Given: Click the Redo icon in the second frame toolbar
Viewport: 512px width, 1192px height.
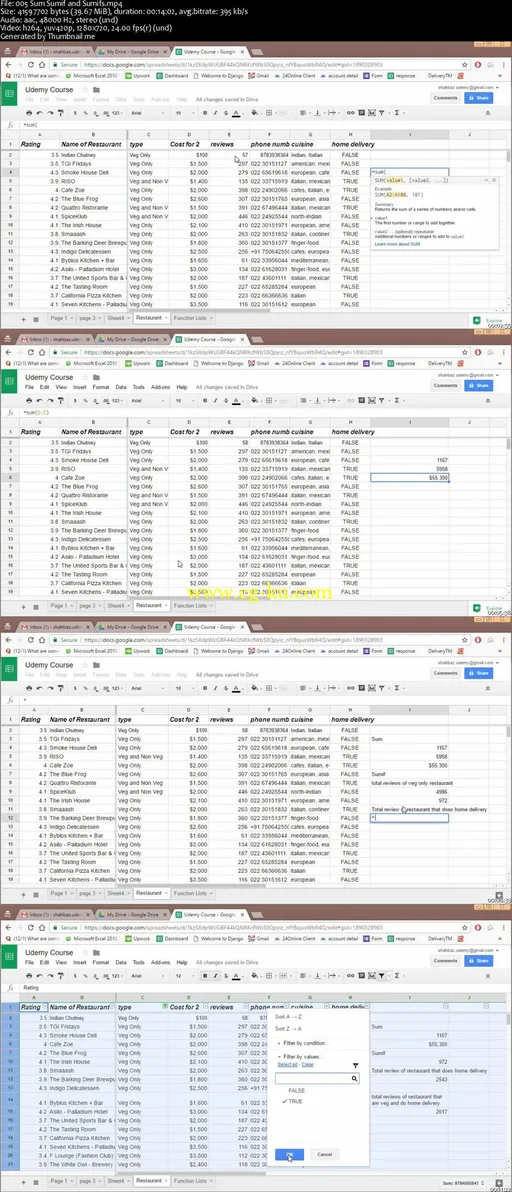Looking at the screenshot, I should (x=52, y=400).
